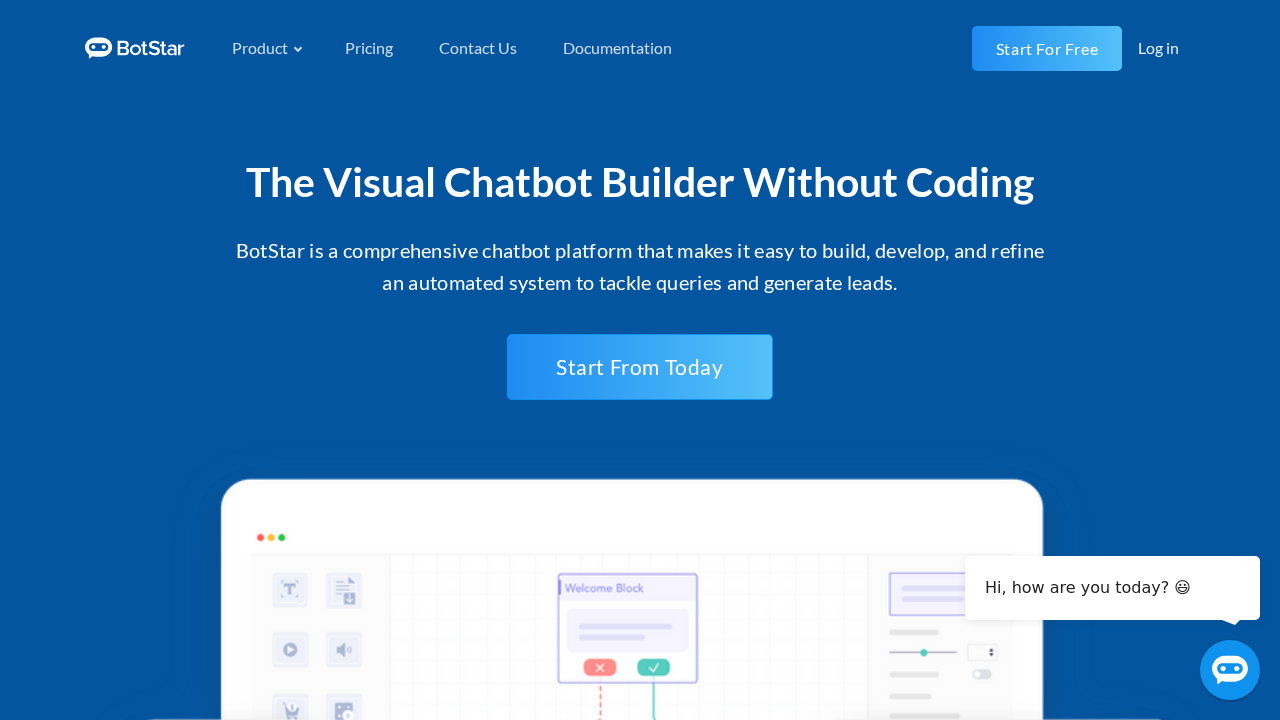Click the Log in link

pos(1158,48)
